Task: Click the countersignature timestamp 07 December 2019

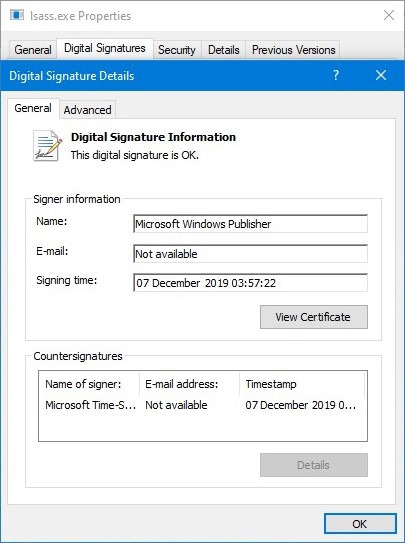Action: click(300, 405)
